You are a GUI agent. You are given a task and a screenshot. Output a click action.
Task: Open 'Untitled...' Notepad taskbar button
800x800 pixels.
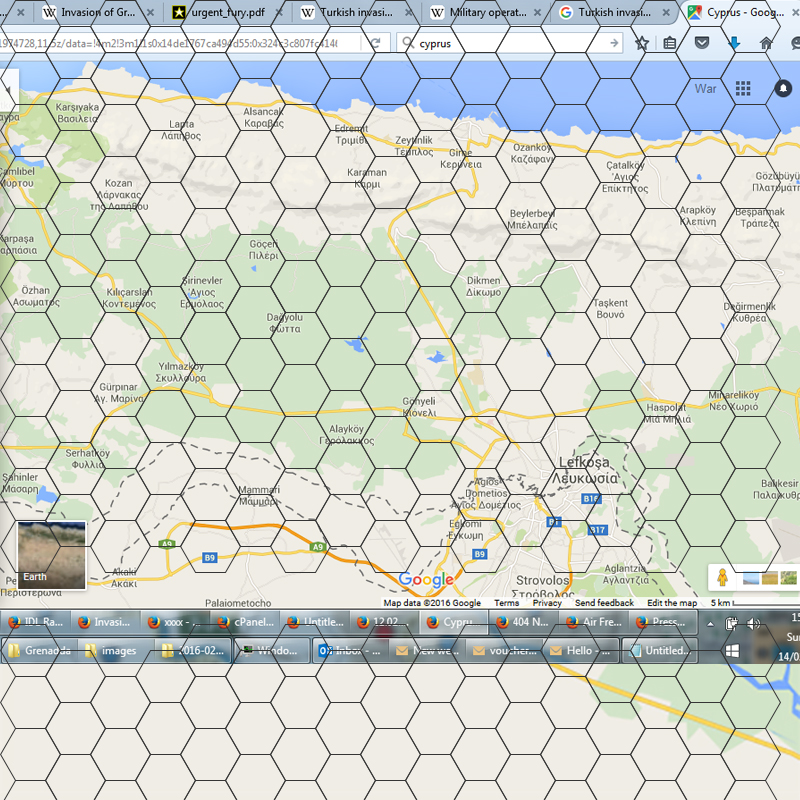[x=659, y=651]
